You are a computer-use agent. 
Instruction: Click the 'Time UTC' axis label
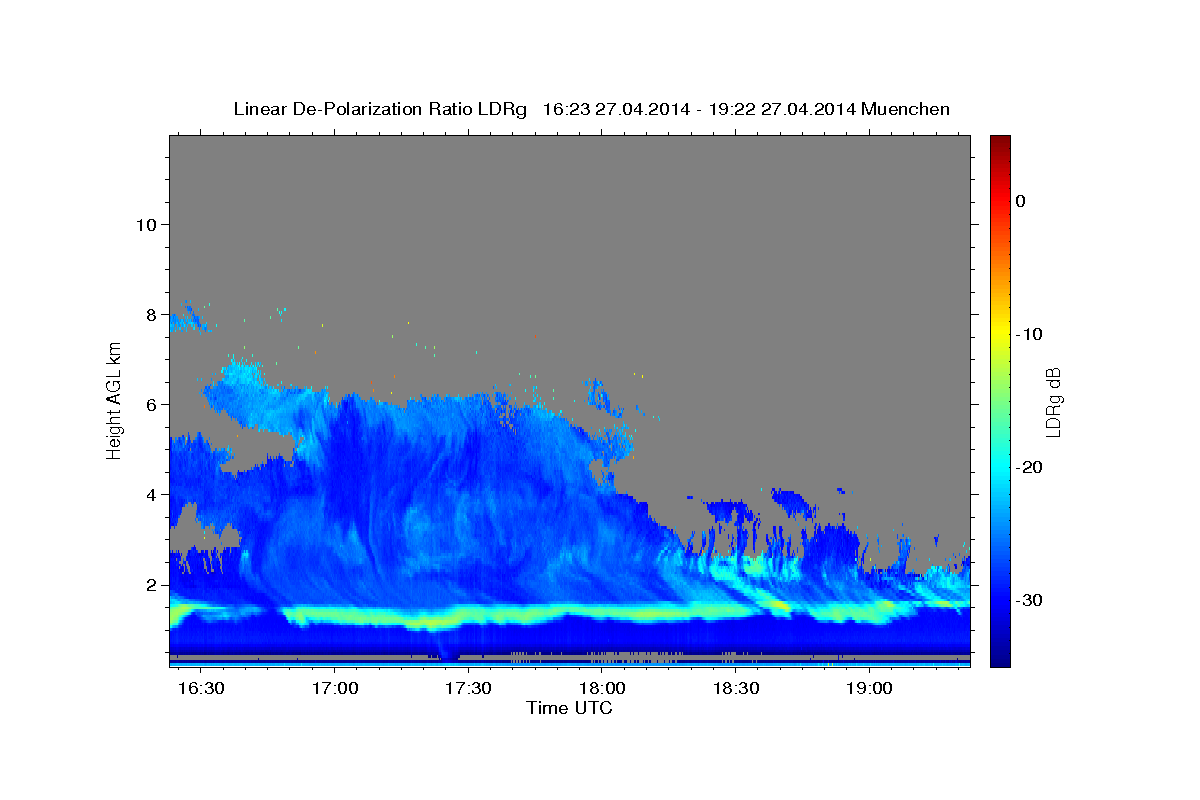tap(569, 708)
